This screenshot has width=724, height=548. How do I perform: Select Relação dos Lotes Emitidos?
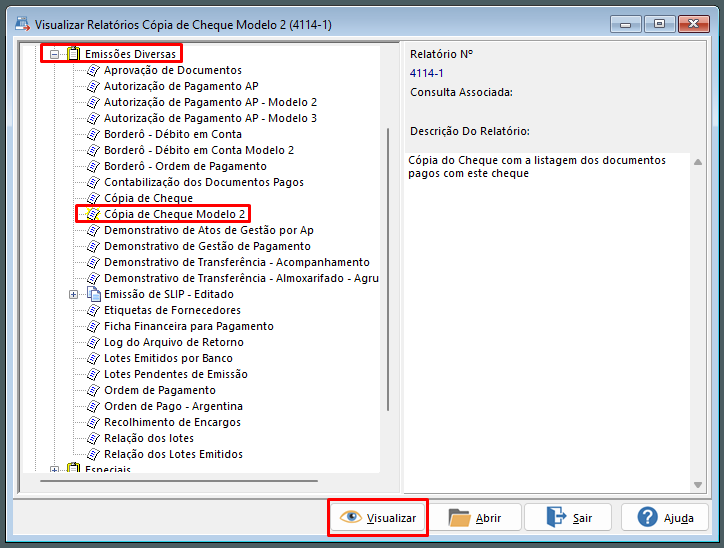173,454
